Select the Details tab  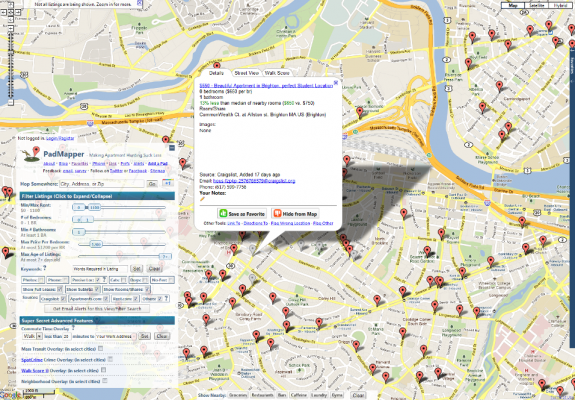pos(216,73)
